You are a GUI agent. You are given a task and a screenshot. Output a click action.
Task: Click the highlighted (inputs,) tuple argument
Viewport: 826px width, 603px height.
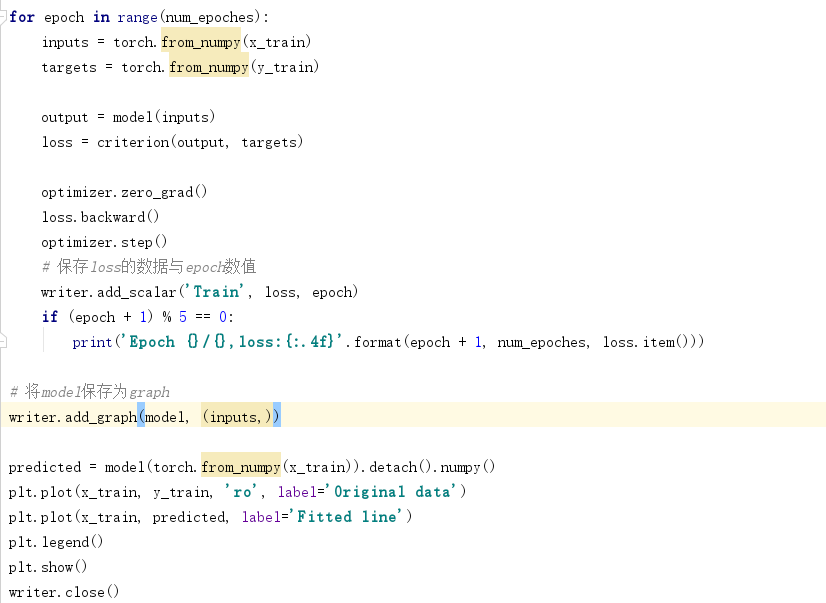(x=237, y=417)
